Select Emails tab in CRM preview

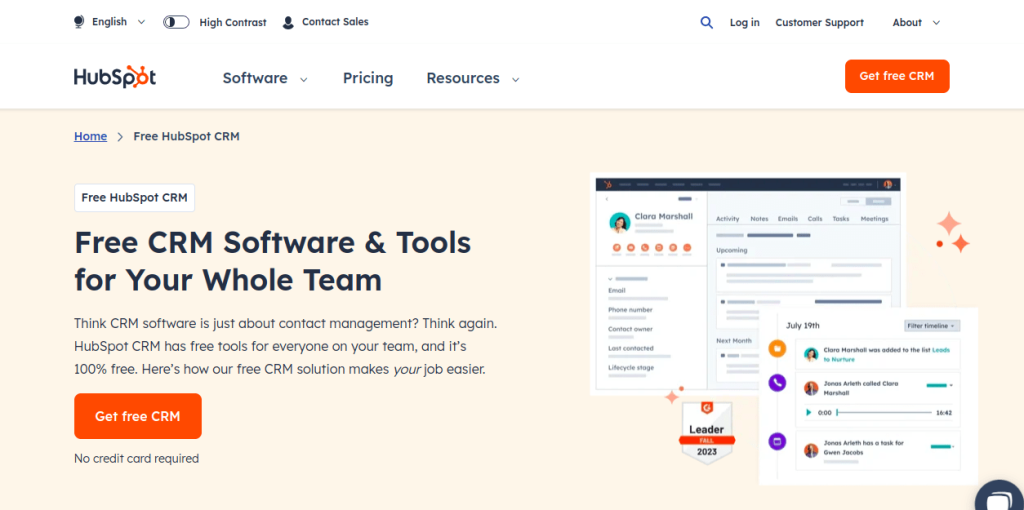[x=788, y=219]
